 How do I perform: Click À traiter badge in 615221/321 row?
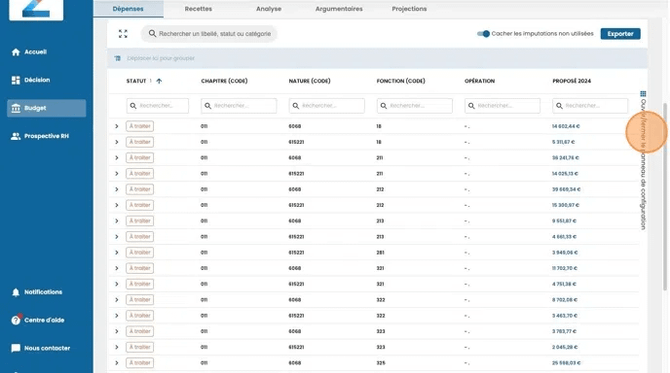click(x=140, y=284)
